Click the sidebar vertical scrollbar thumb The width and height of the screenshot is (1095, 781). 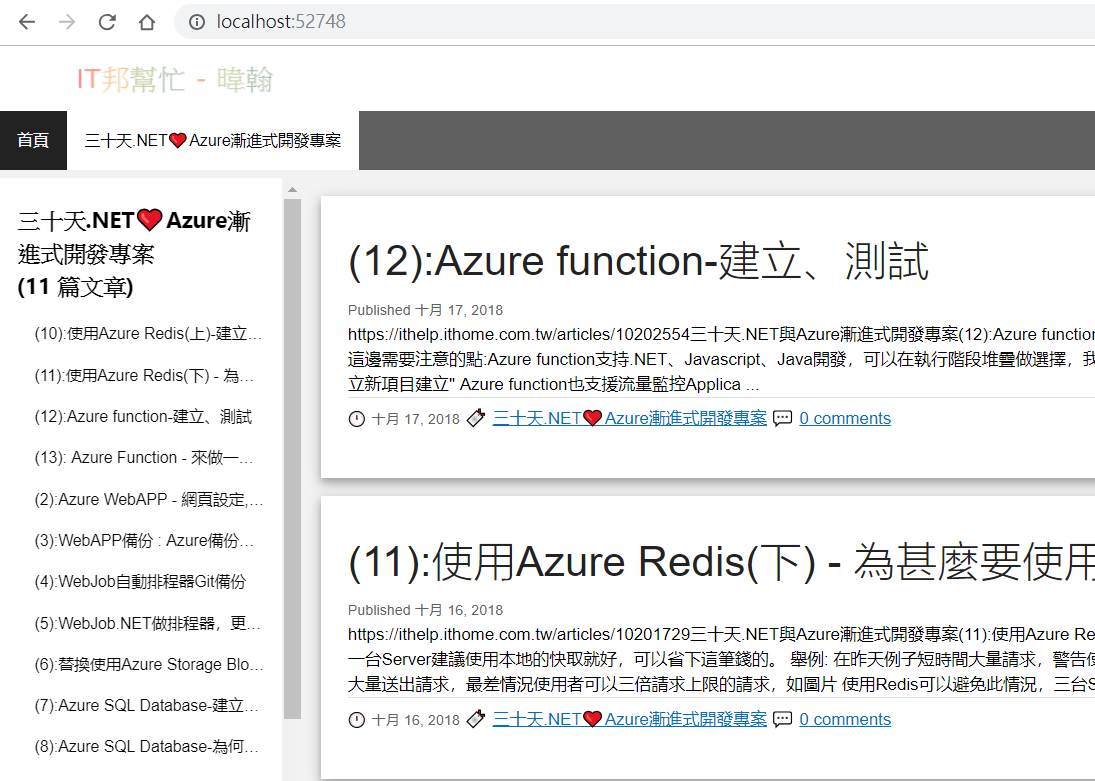(x=293, y=459)
